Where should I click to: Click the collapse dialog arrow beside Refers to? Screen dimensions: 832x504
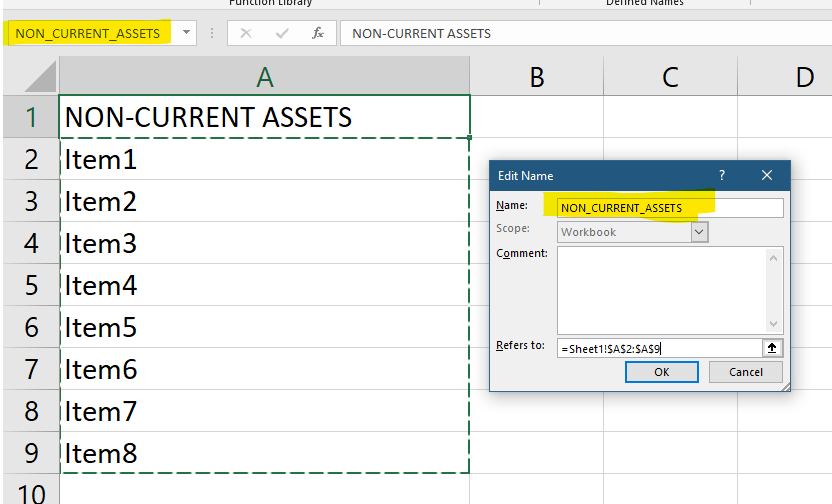click(772, 348)
